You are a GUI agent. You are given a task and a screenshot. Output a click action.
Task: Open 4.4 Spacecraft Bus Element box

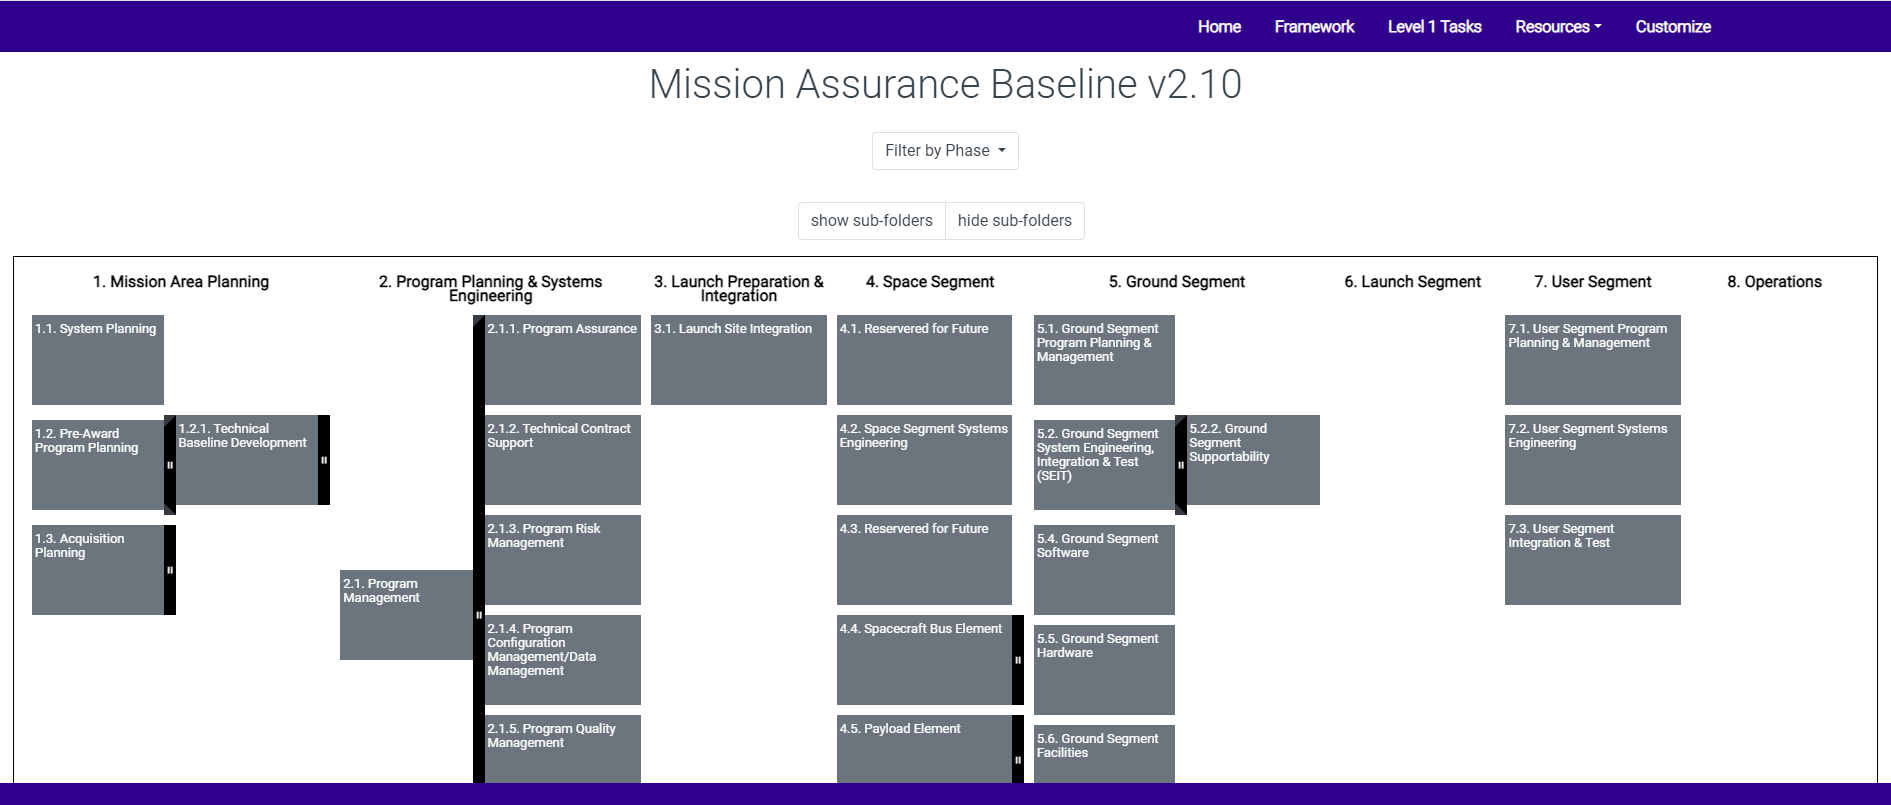(924, 660)
